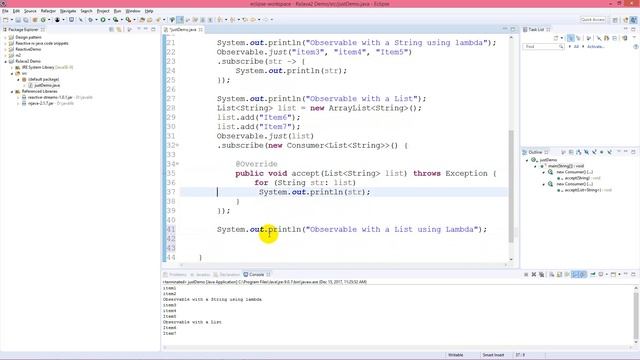
Task: Click the green Run button in toolbar
Action: tap(103, 20)
